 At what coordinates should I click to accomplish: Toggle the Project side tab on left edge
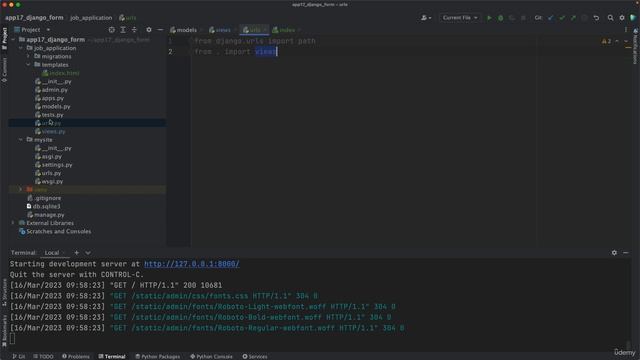point(4,38)
